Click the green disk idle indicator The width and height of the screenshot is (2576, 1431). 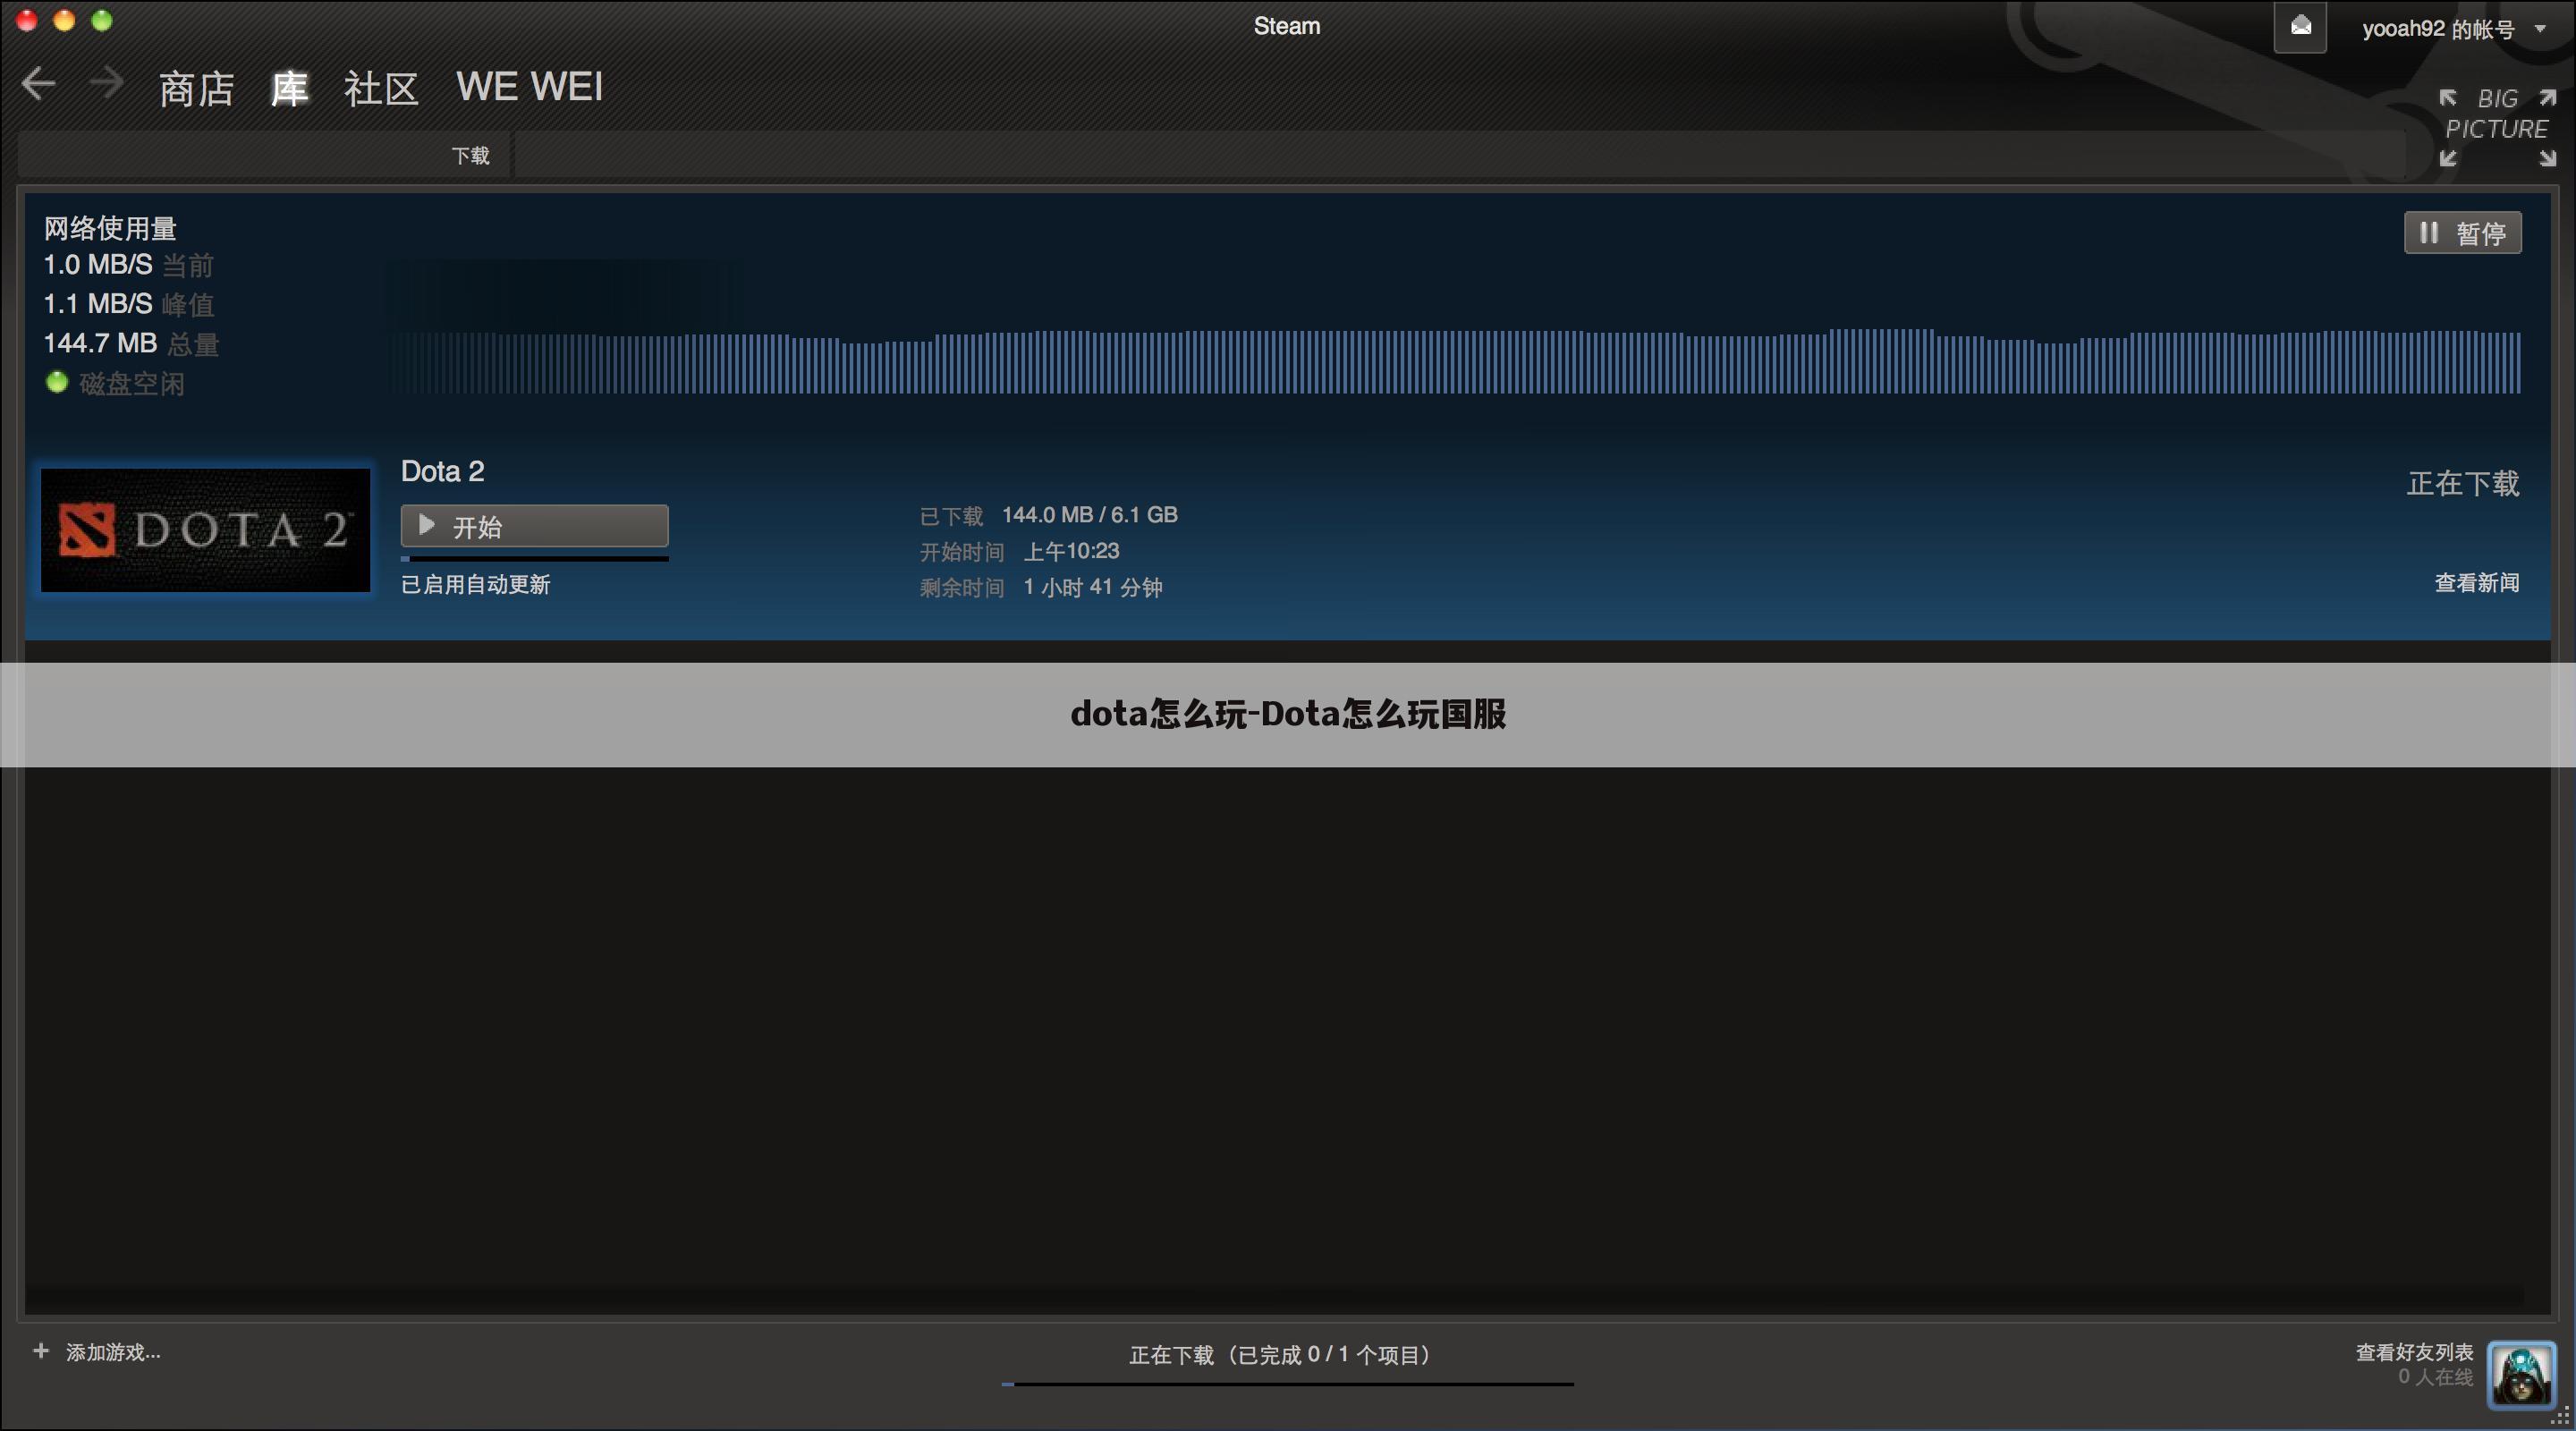[57, 382]
